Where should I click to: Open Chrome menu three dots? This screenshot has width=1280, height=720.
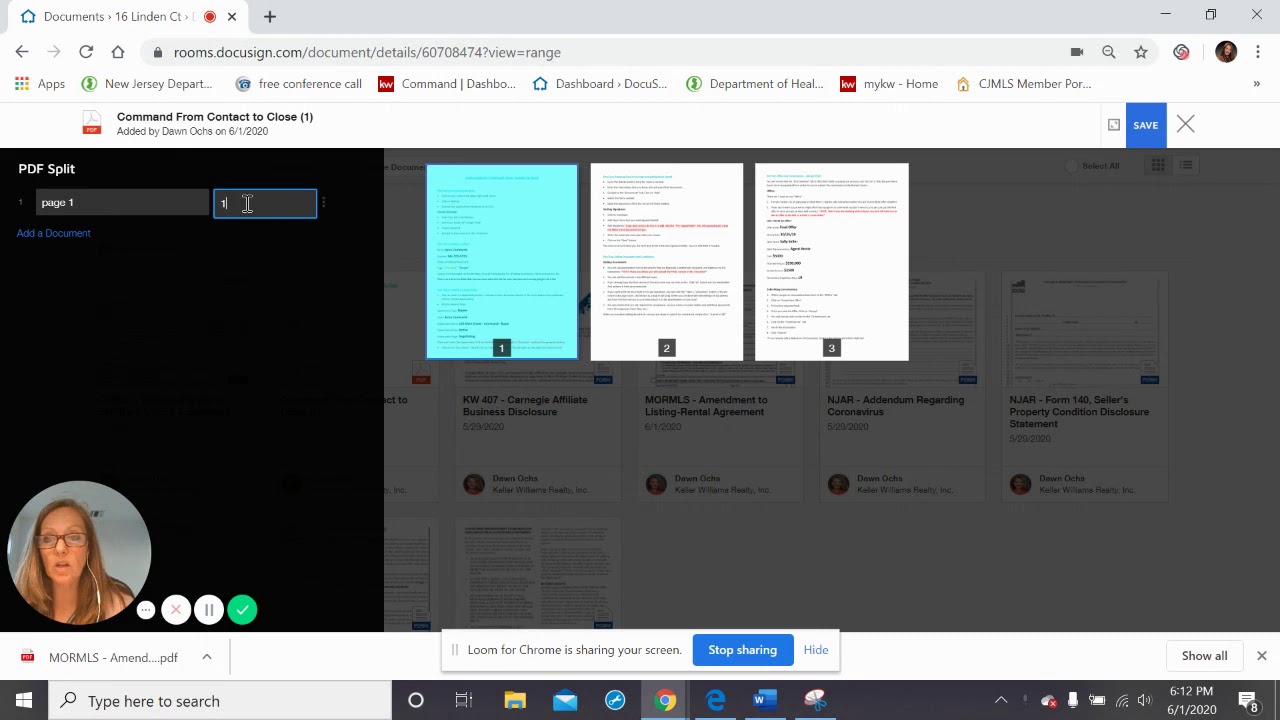[x=1258, y=52]
